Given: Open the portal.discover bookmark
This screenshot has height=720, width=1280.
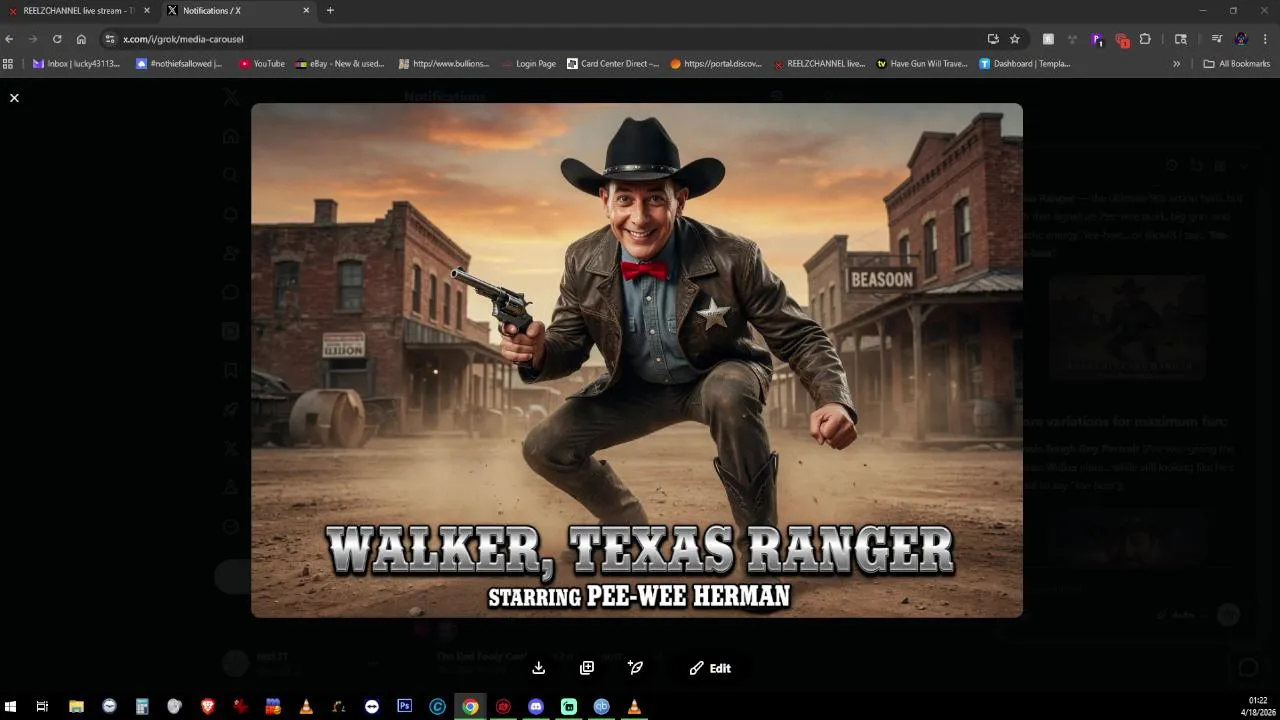Looking at the screenshot, I should (x=716, y=63).
